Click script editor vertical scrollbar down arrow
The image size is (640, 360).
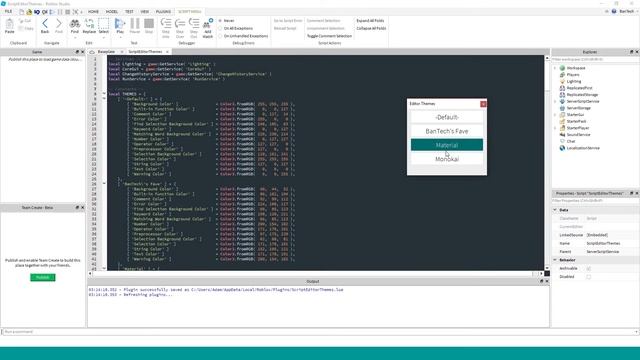pos(547,268)
